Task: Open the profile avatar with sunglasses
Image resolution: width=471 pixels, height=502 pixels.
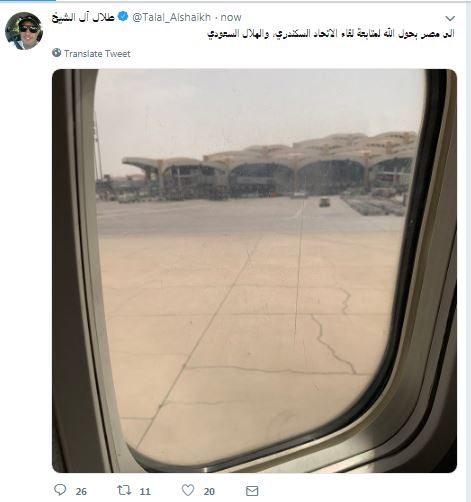Action: click(24, 31)
